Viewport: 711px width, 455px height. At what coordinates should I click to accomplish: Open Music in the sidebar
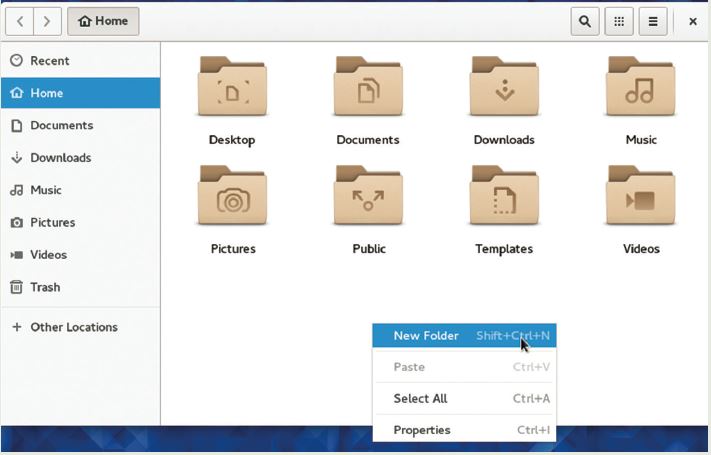(x=81, y=190)
